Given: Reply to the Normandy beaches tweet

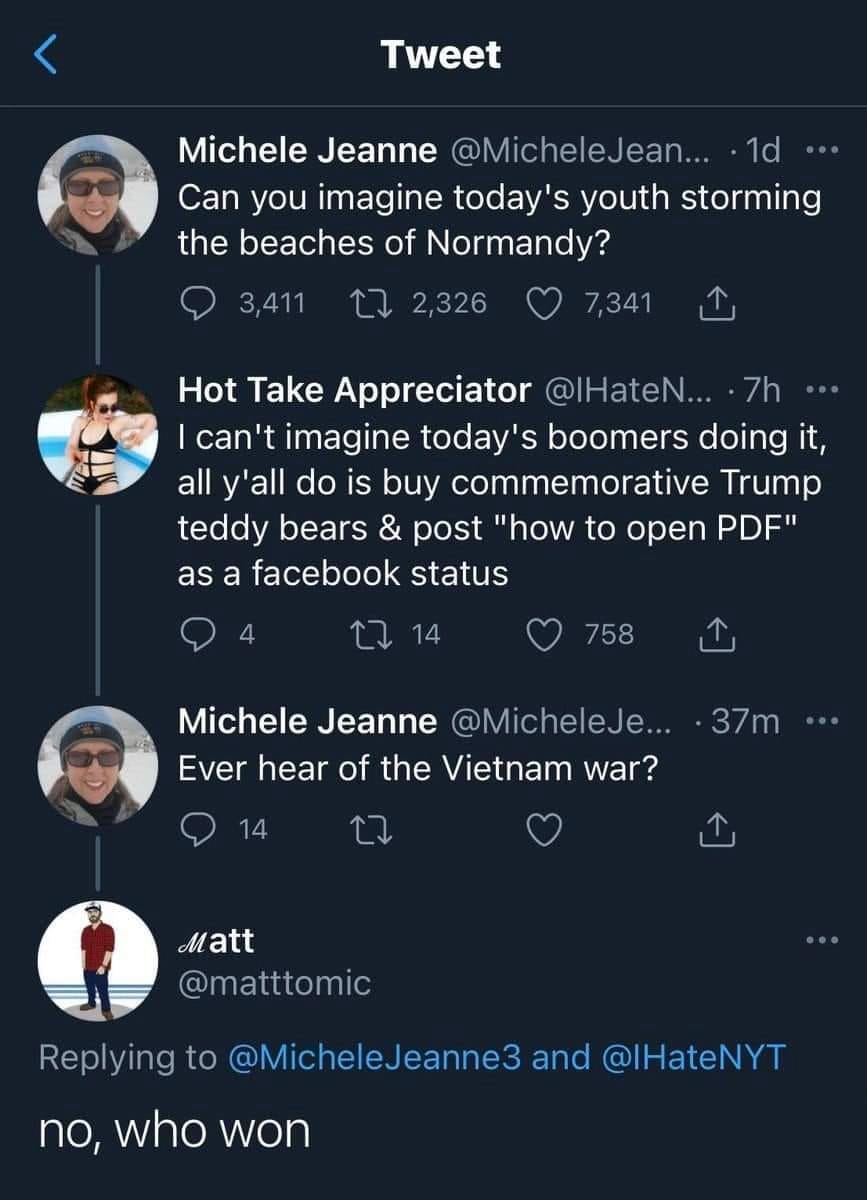Looking at the screenshot, I should [x=196, y=302].
